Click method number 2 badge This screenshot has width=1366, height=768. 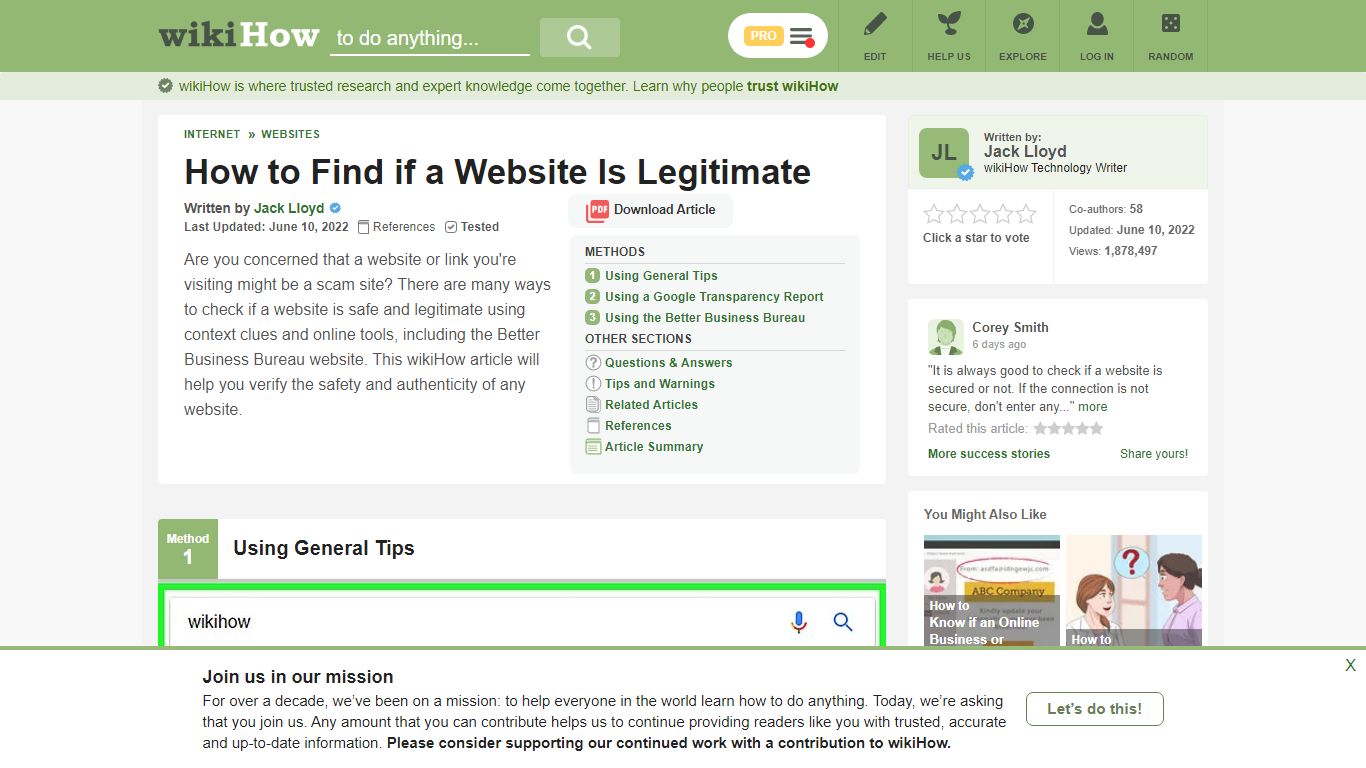click(592, 297)
